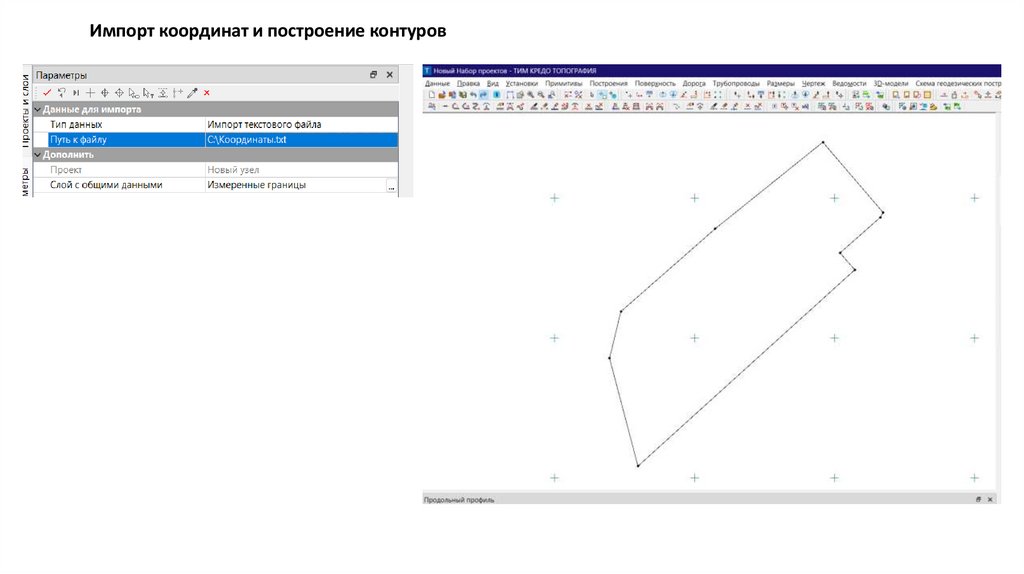The image size is (1024, 574).
Task: Collapse the Дополнить section
Action: (x=38, y=155)
